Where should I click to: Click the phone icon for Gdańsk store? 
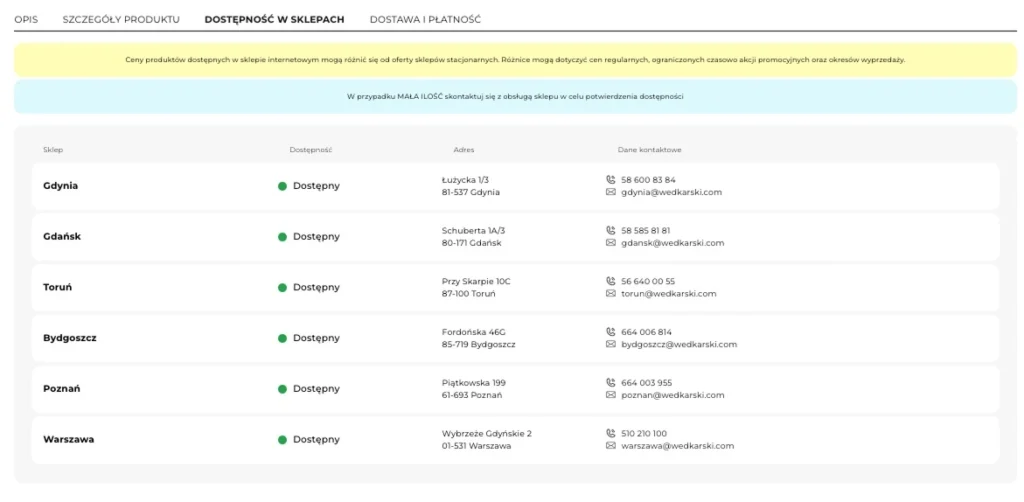click(x=611, y=230)
